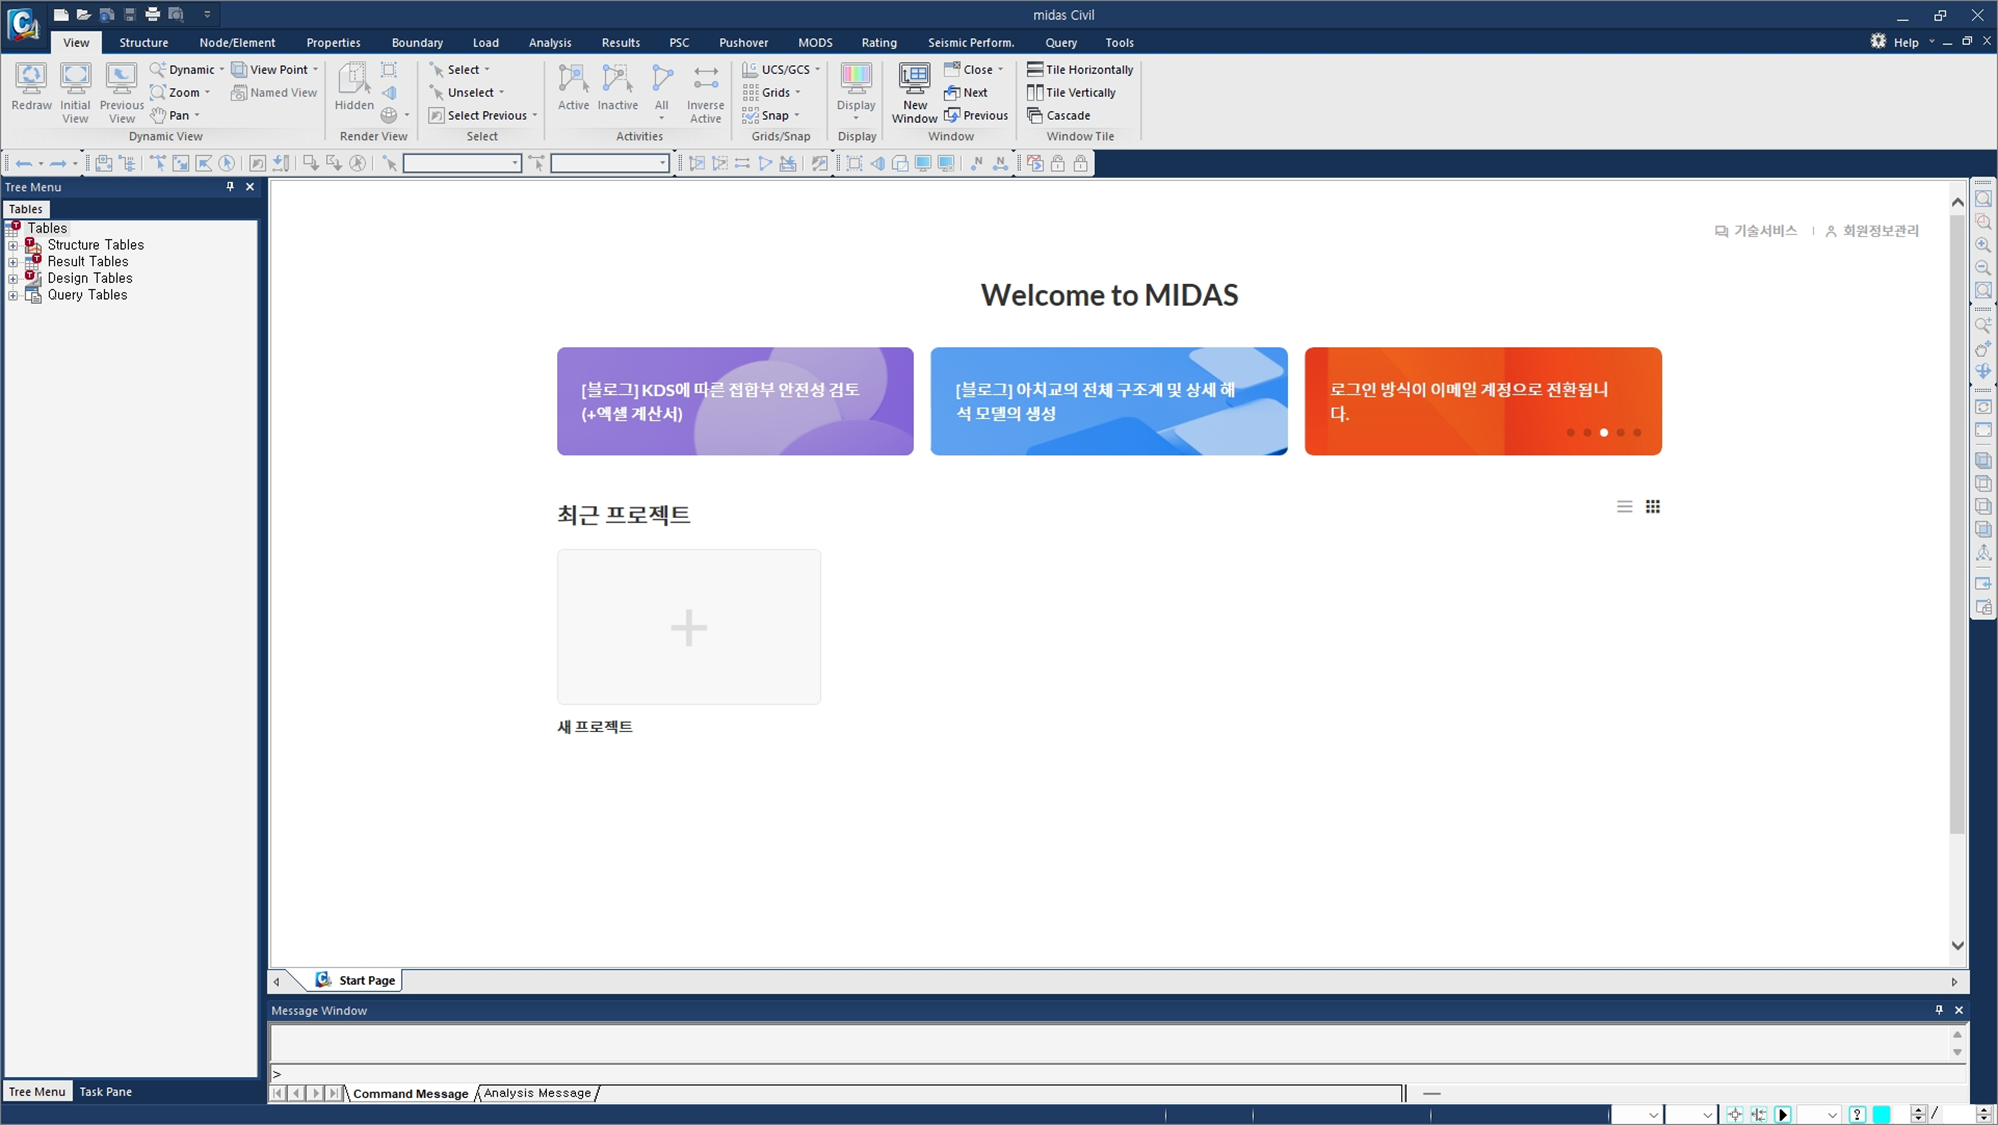
Task: Click Tile Horizontally
Action: pyautogui.click(x=1080, y=69)
